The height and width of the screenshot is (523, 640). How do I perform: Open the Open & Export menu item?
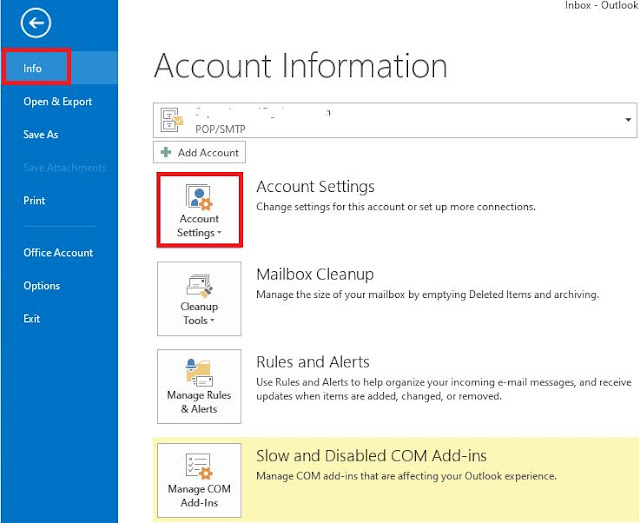58,101
